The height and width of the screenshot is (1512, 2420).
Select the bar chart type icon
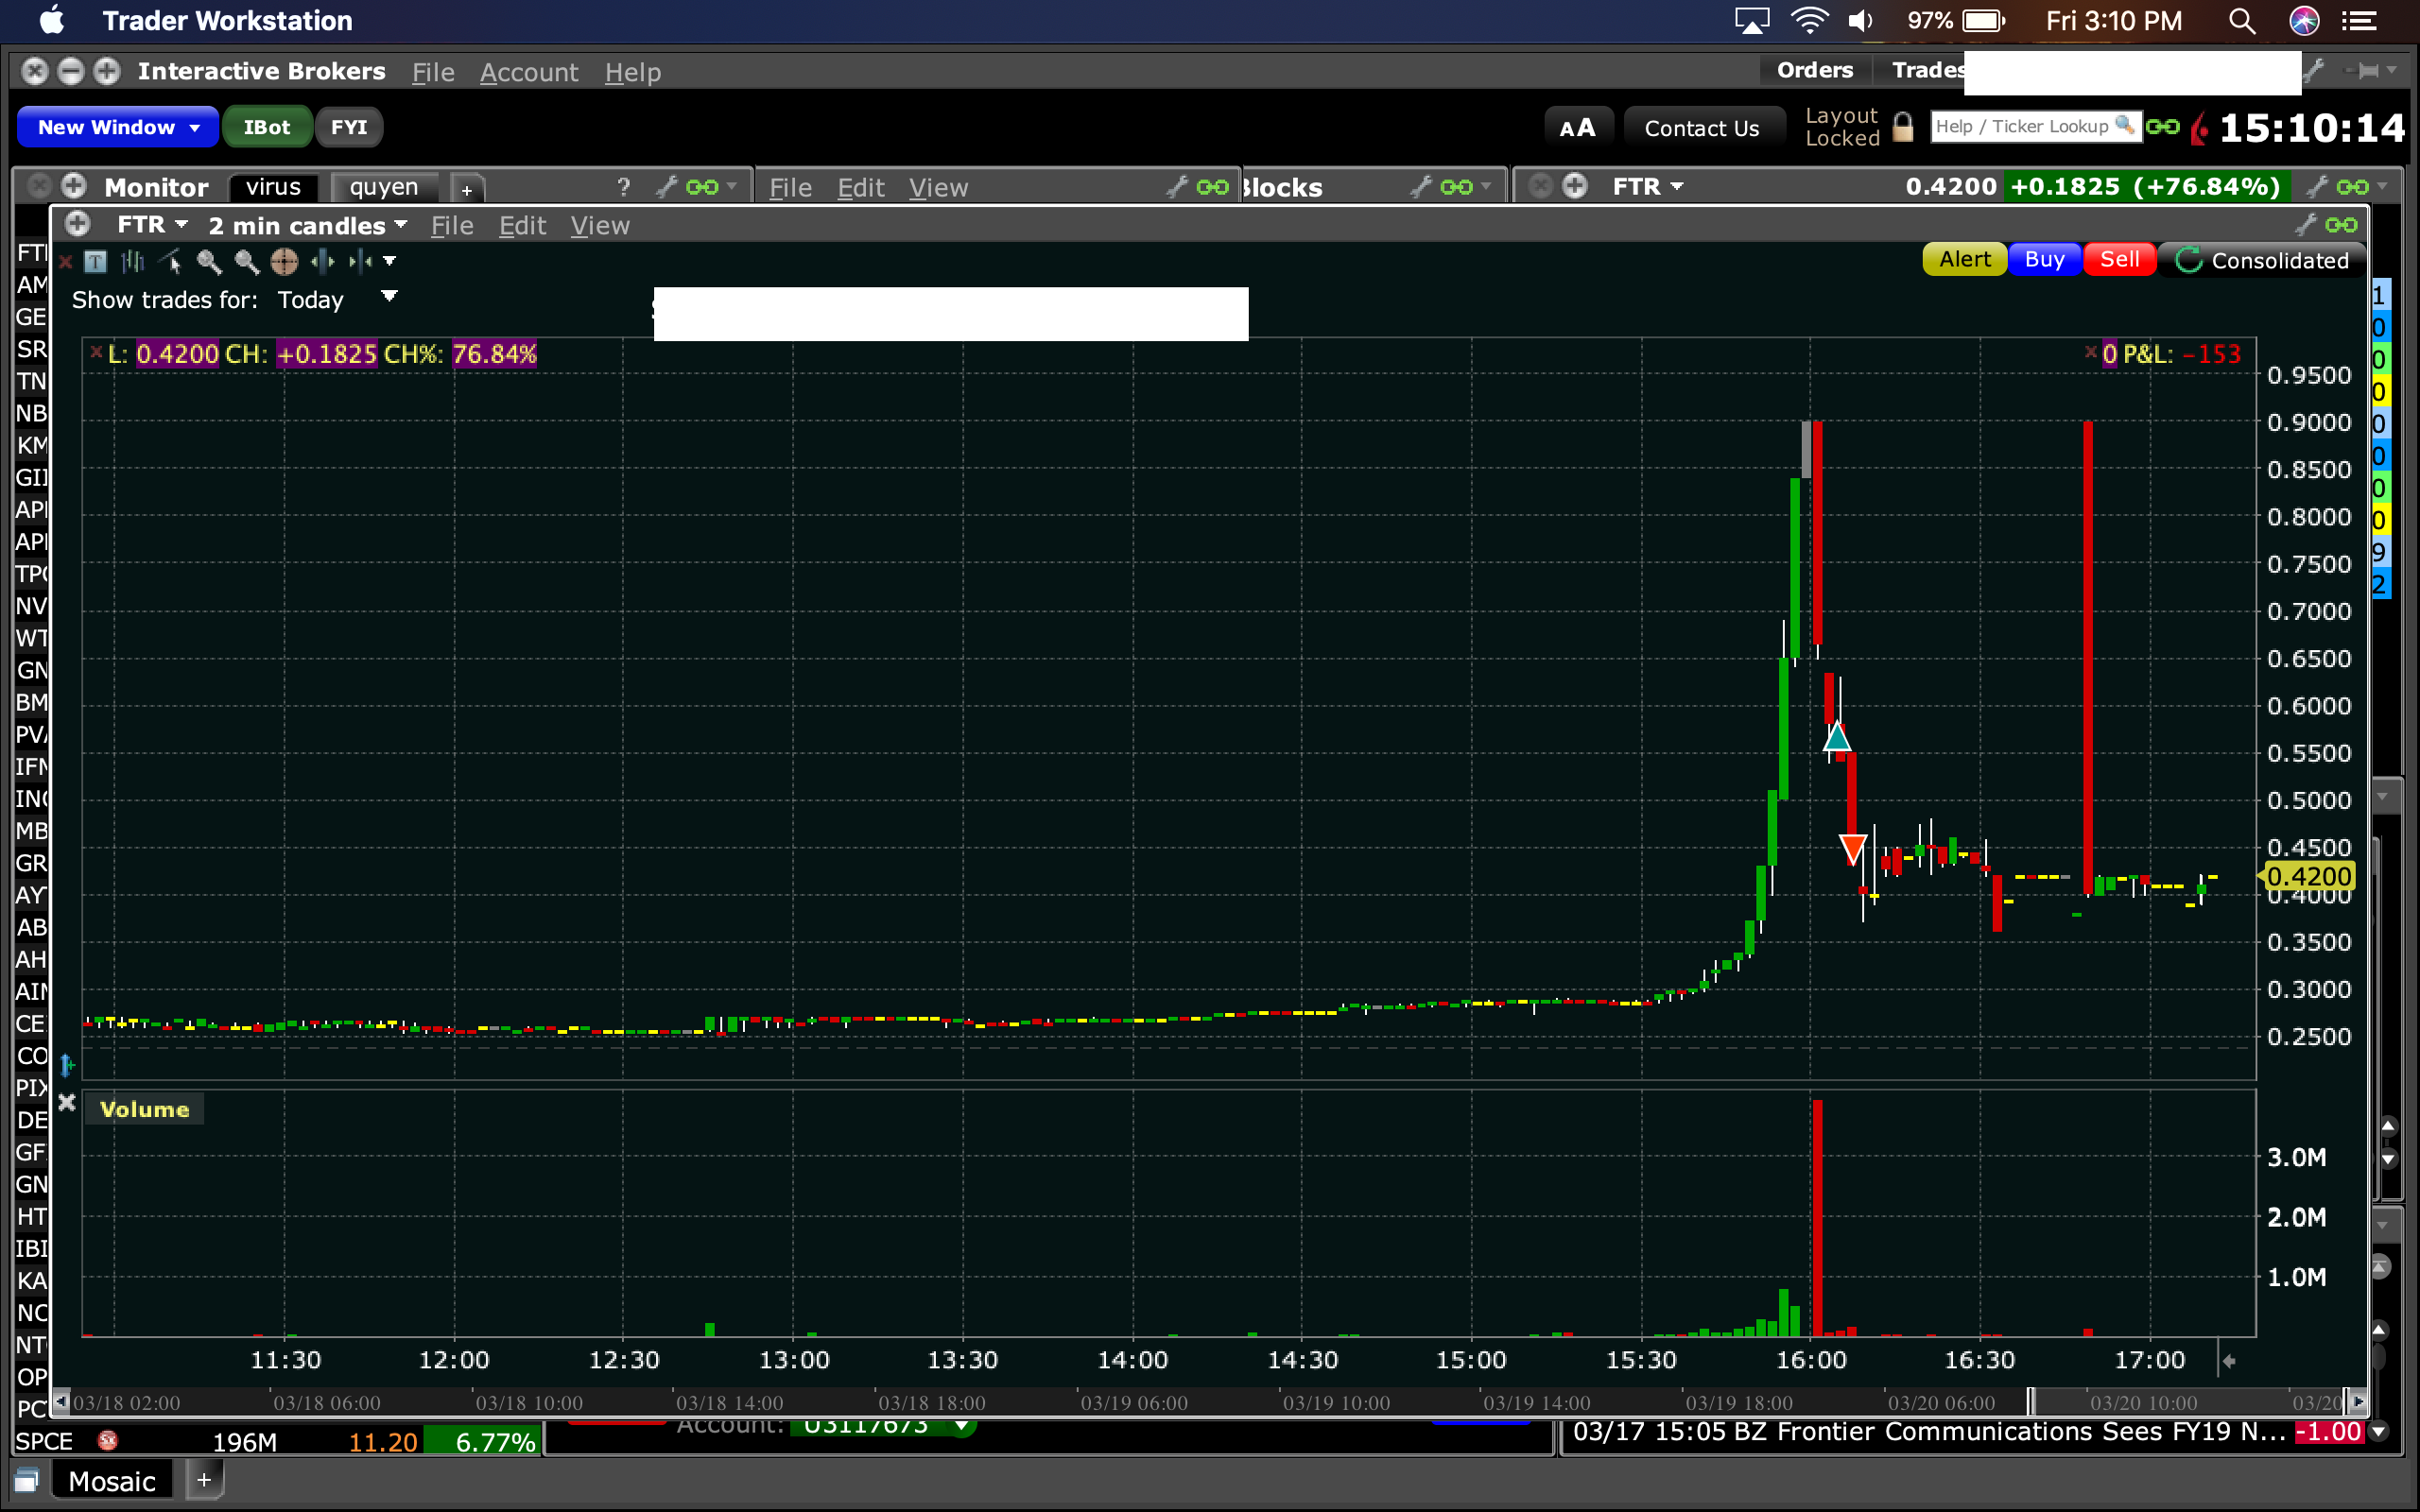coord(133,262)
